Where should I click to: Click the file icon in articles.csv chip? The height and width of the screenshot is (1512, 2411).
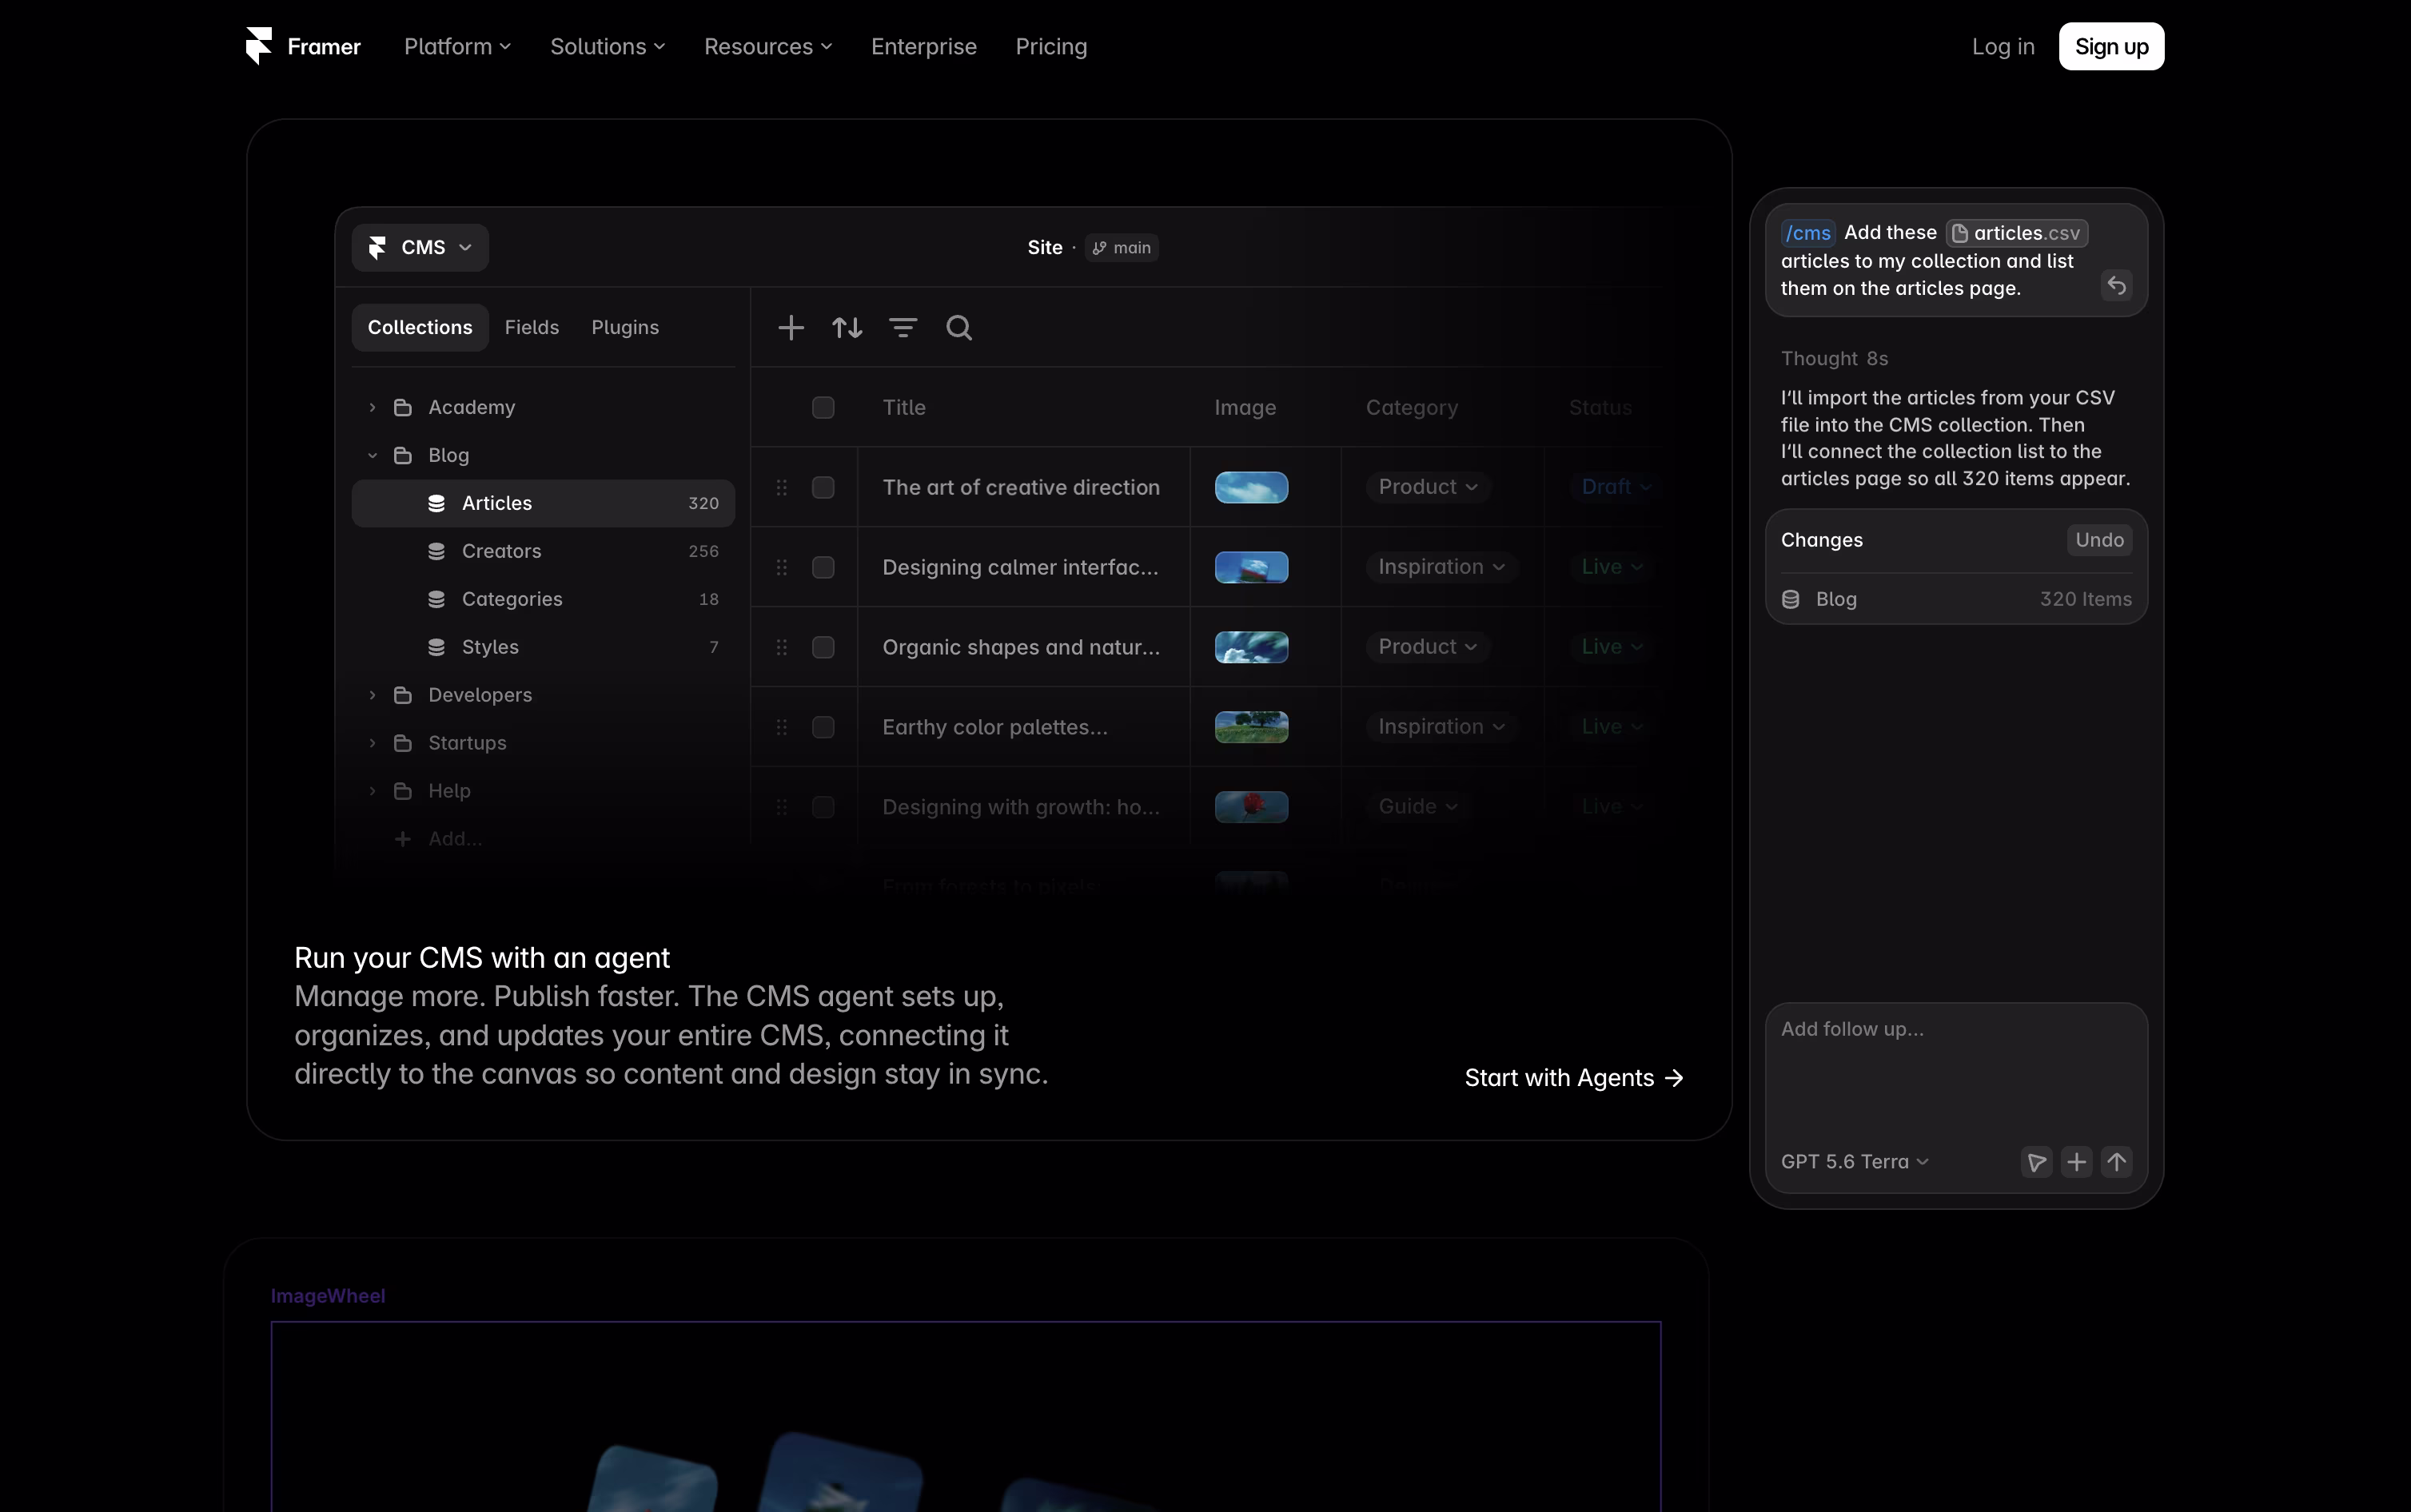[1960, 233]
